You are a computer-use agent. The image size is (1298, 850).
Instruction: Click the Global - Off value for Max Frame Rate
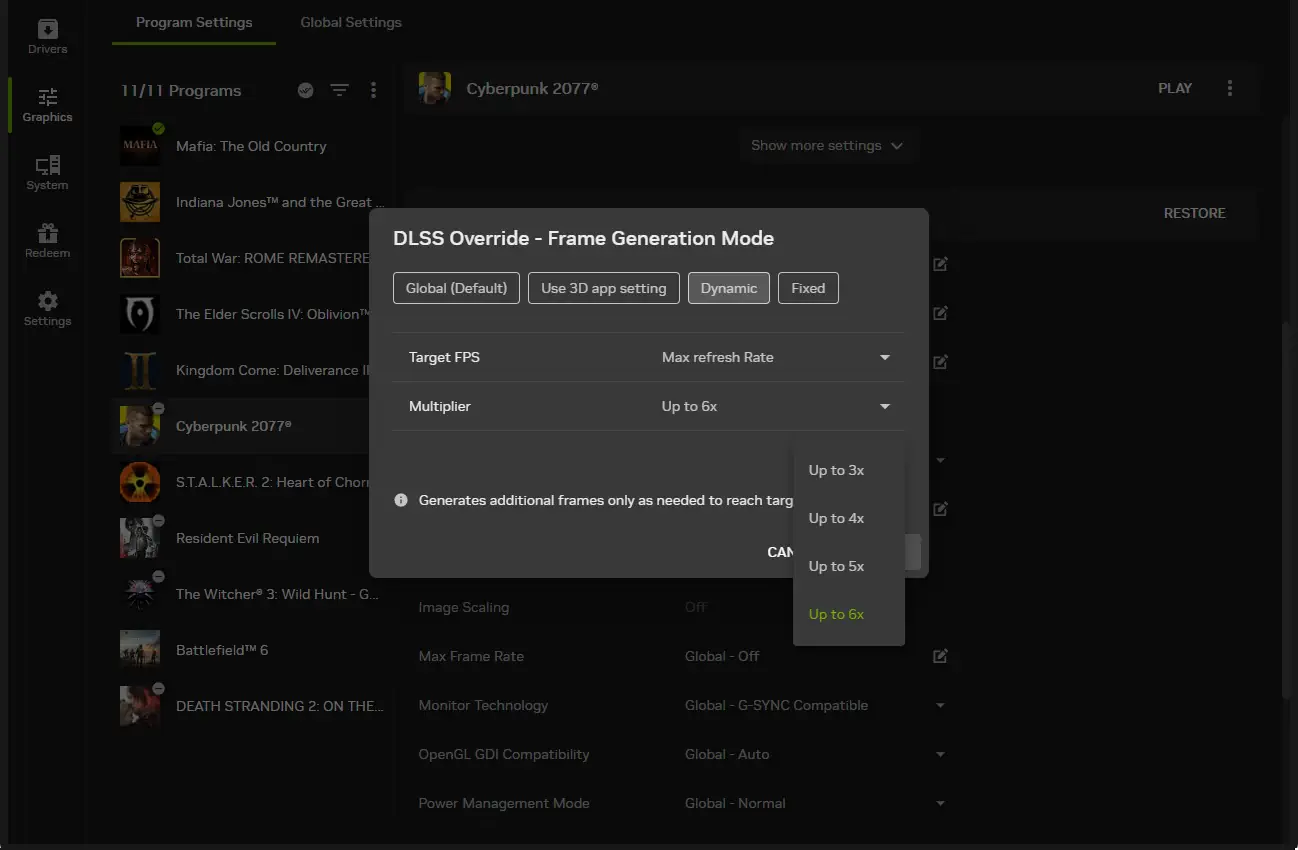tap(722, 656)
